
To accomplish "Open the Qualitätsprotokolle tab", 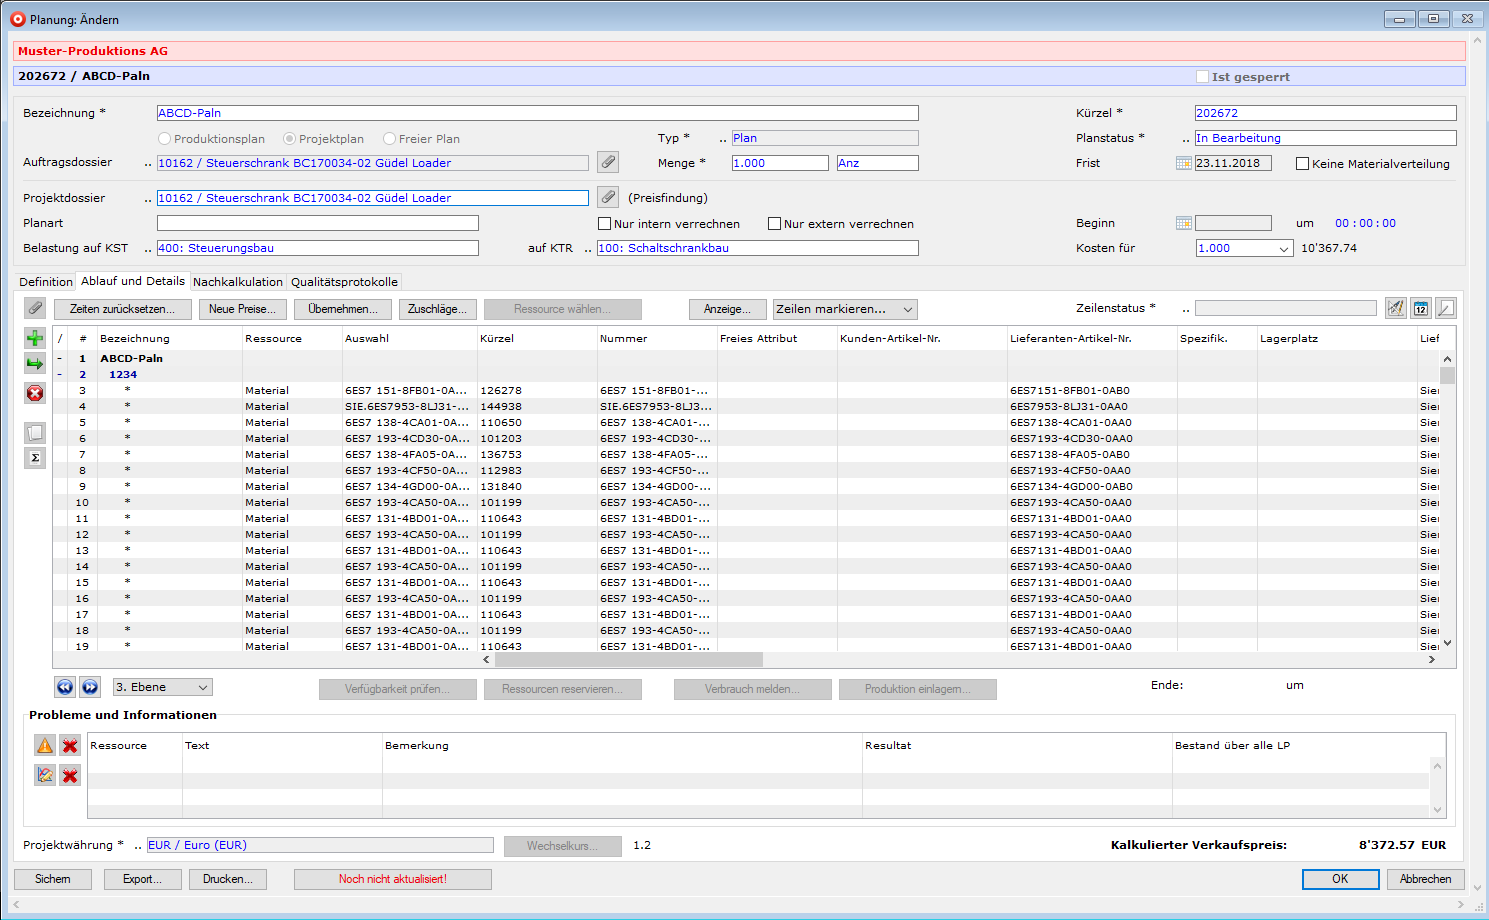I will pyautogui.click(x=344, y=282).
